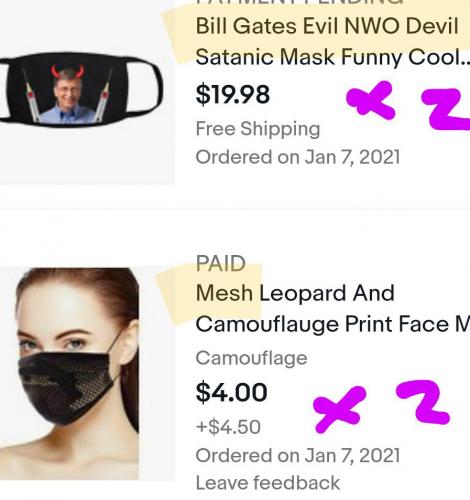Open the camouflage mesh mask model thumbnail
Image resolution: width=470 pixels, height=500 pixels.
coord(69,374)
